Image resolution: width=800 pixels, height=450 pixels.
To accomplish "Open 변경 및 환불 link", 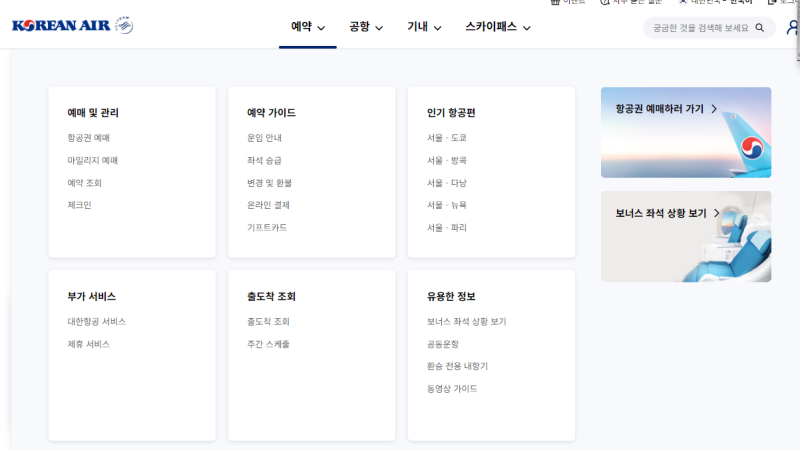I will click(269, 183).
